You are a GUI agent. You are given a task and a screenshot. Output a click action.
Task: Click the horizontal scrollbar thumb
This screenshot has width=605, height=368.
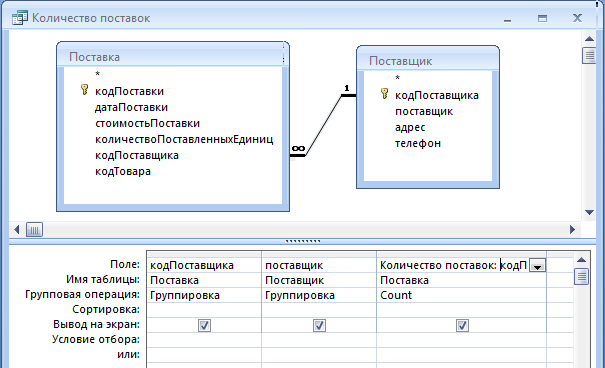tap(34, 230)
